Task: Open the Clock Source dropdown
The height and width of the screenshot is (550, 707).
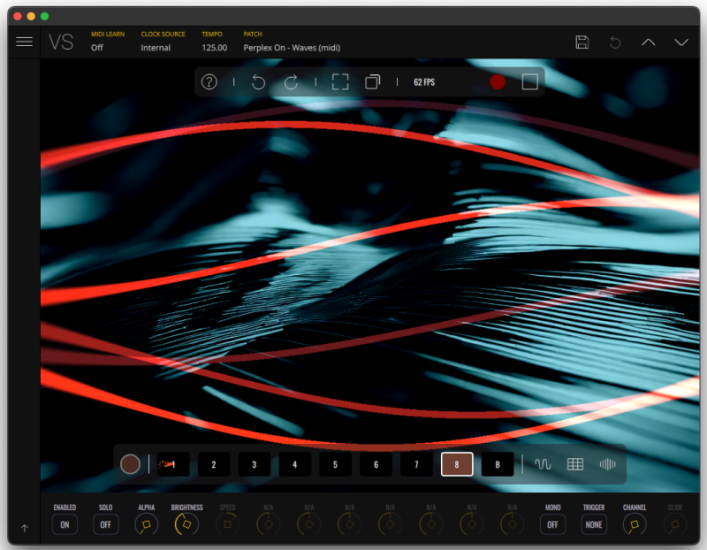Action: pos(155,47)
